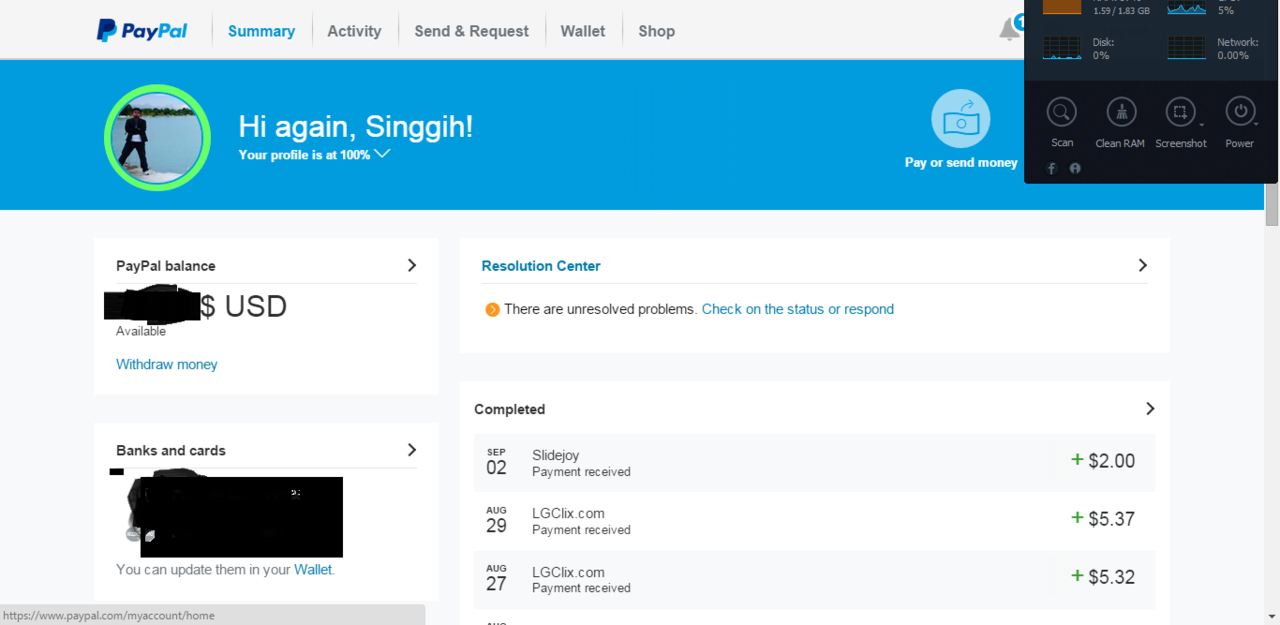1280x625 pixels.
Task: Open the Shop tab
Action: coord(656,31)
